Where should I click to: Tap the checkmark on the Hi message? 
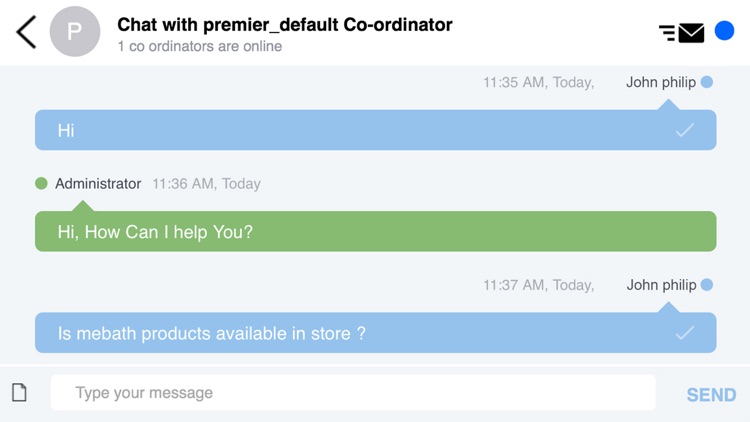coord(685,130)
